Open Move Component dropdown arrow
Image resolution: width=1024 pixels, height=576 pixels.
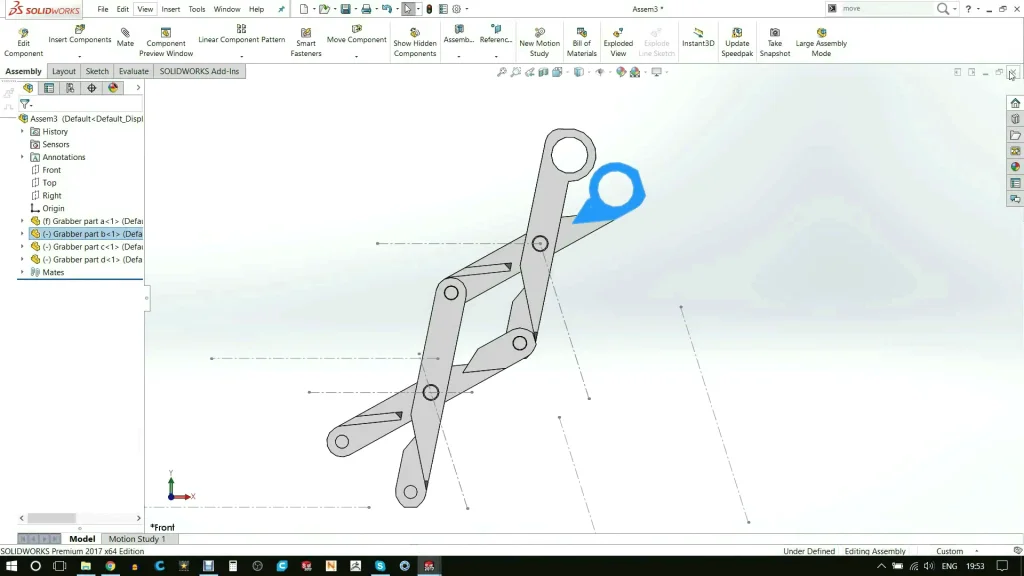pyautogui.click(x=357, y=56)
